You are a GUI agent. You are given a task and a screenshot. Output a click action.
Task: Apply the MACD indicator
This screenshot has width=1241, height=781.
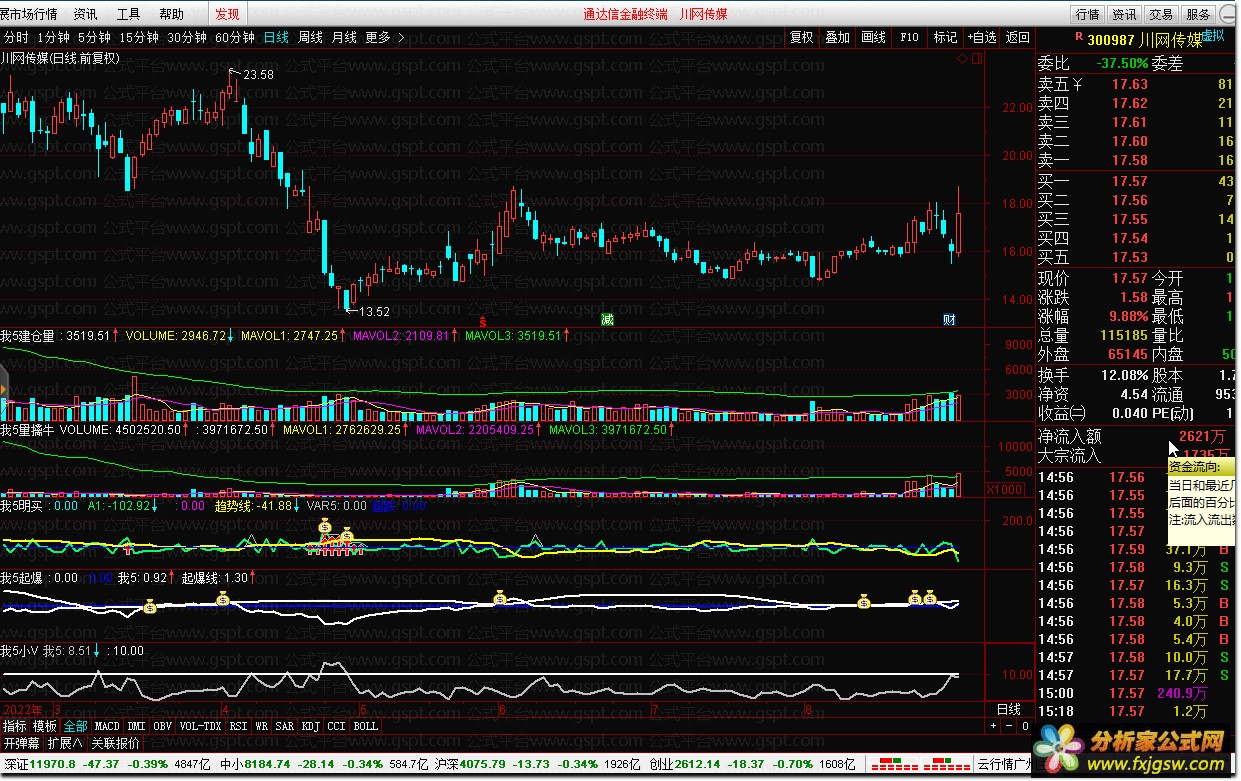[x=107, y=726]
